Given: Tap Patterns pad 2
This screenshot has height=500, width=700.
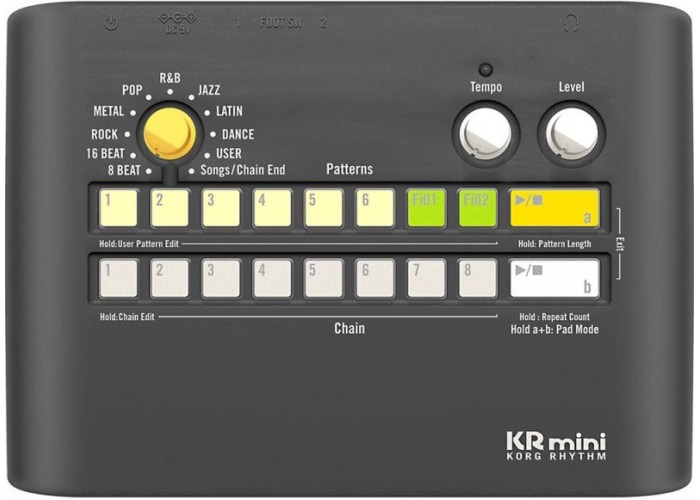Looking at the screenshot, I should coord(170,208).
